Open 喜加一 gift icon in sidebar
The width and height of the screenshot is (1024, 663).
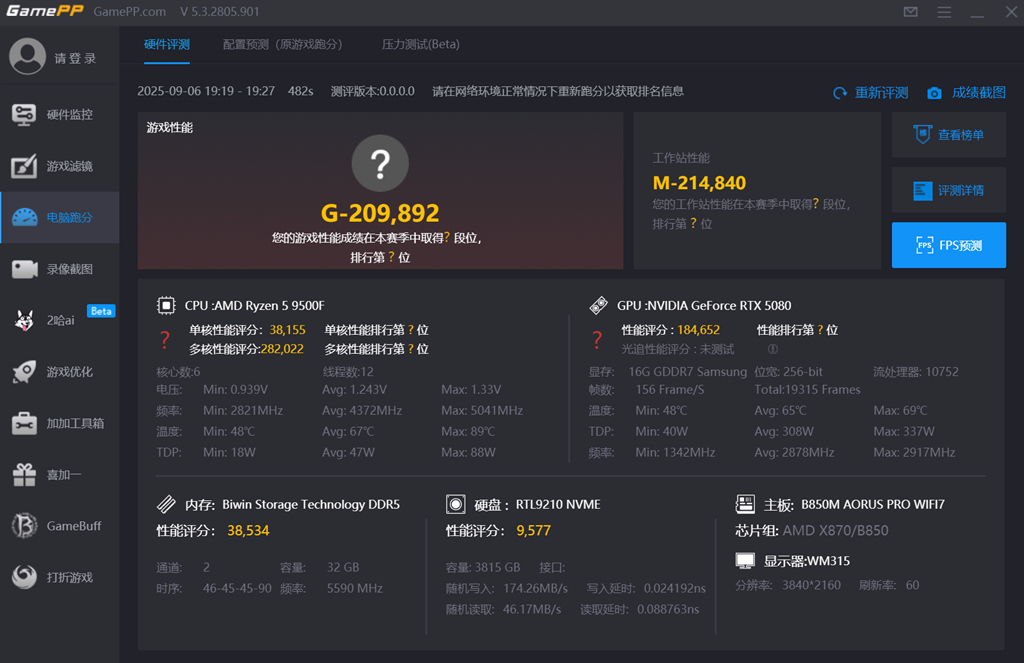[25, 475]
